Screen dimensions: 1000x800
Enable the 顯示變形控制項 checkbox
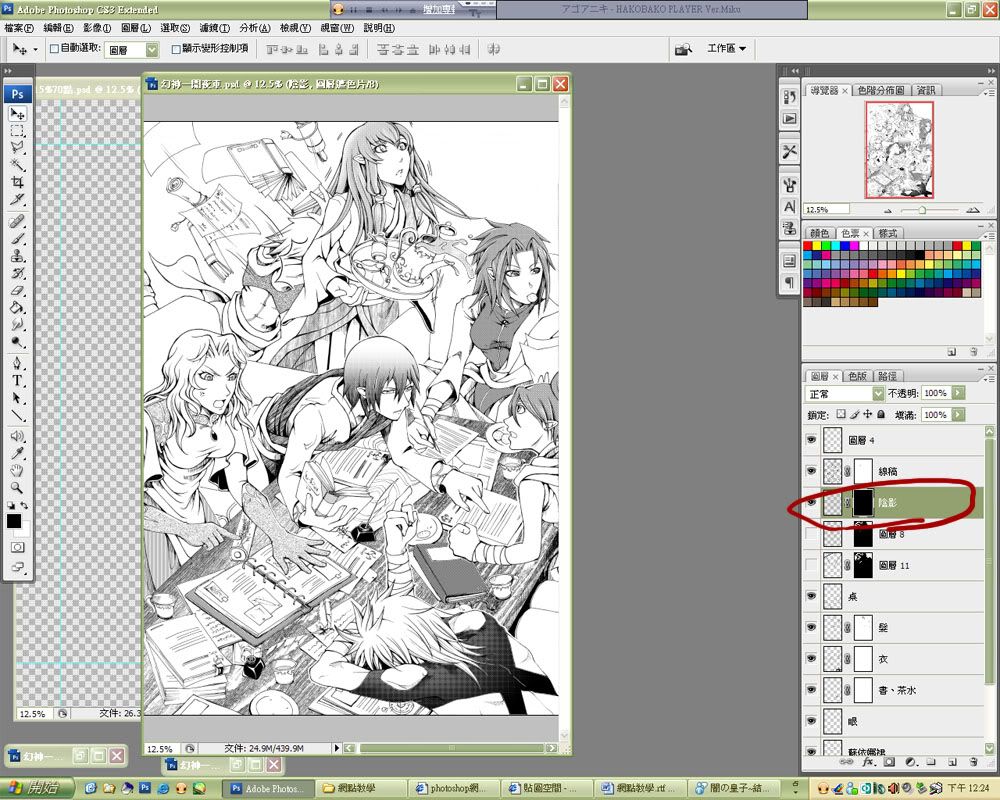point(176,48)
